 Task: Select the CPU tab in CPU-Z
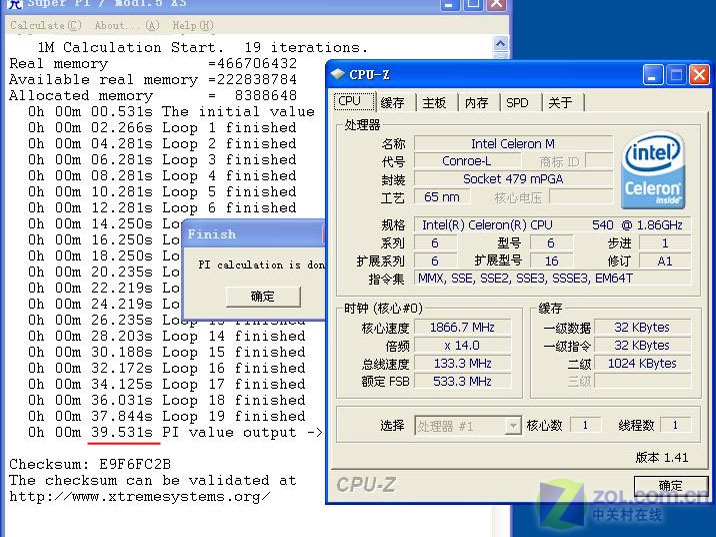pyautogui.click(x=354, y=101)
